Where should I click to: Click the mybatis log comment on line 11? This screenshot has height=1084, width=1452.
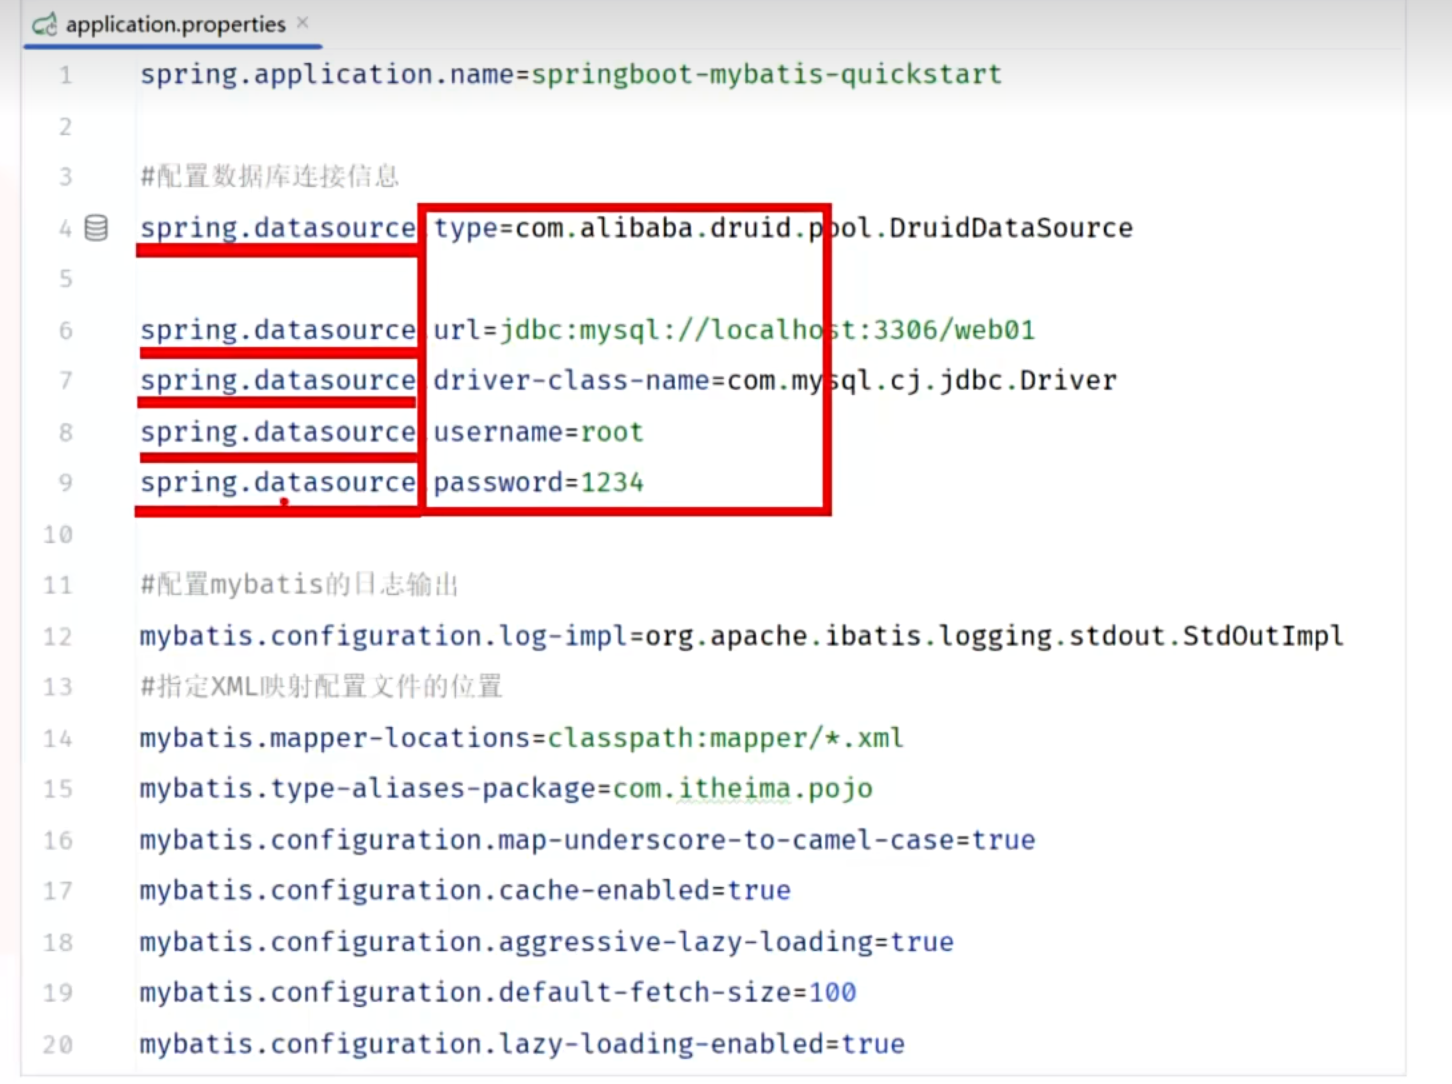coord(298,584)
